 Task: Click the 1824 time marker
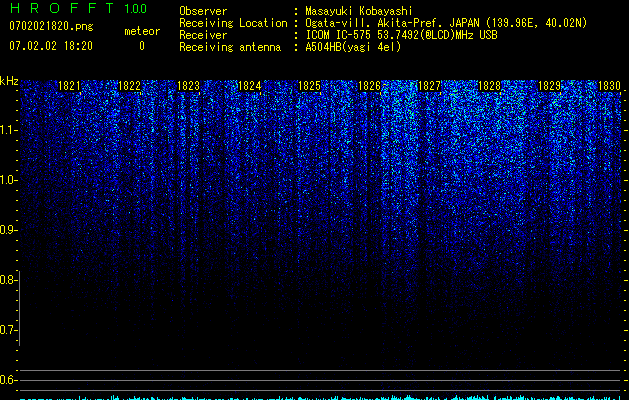pos(250,86)
